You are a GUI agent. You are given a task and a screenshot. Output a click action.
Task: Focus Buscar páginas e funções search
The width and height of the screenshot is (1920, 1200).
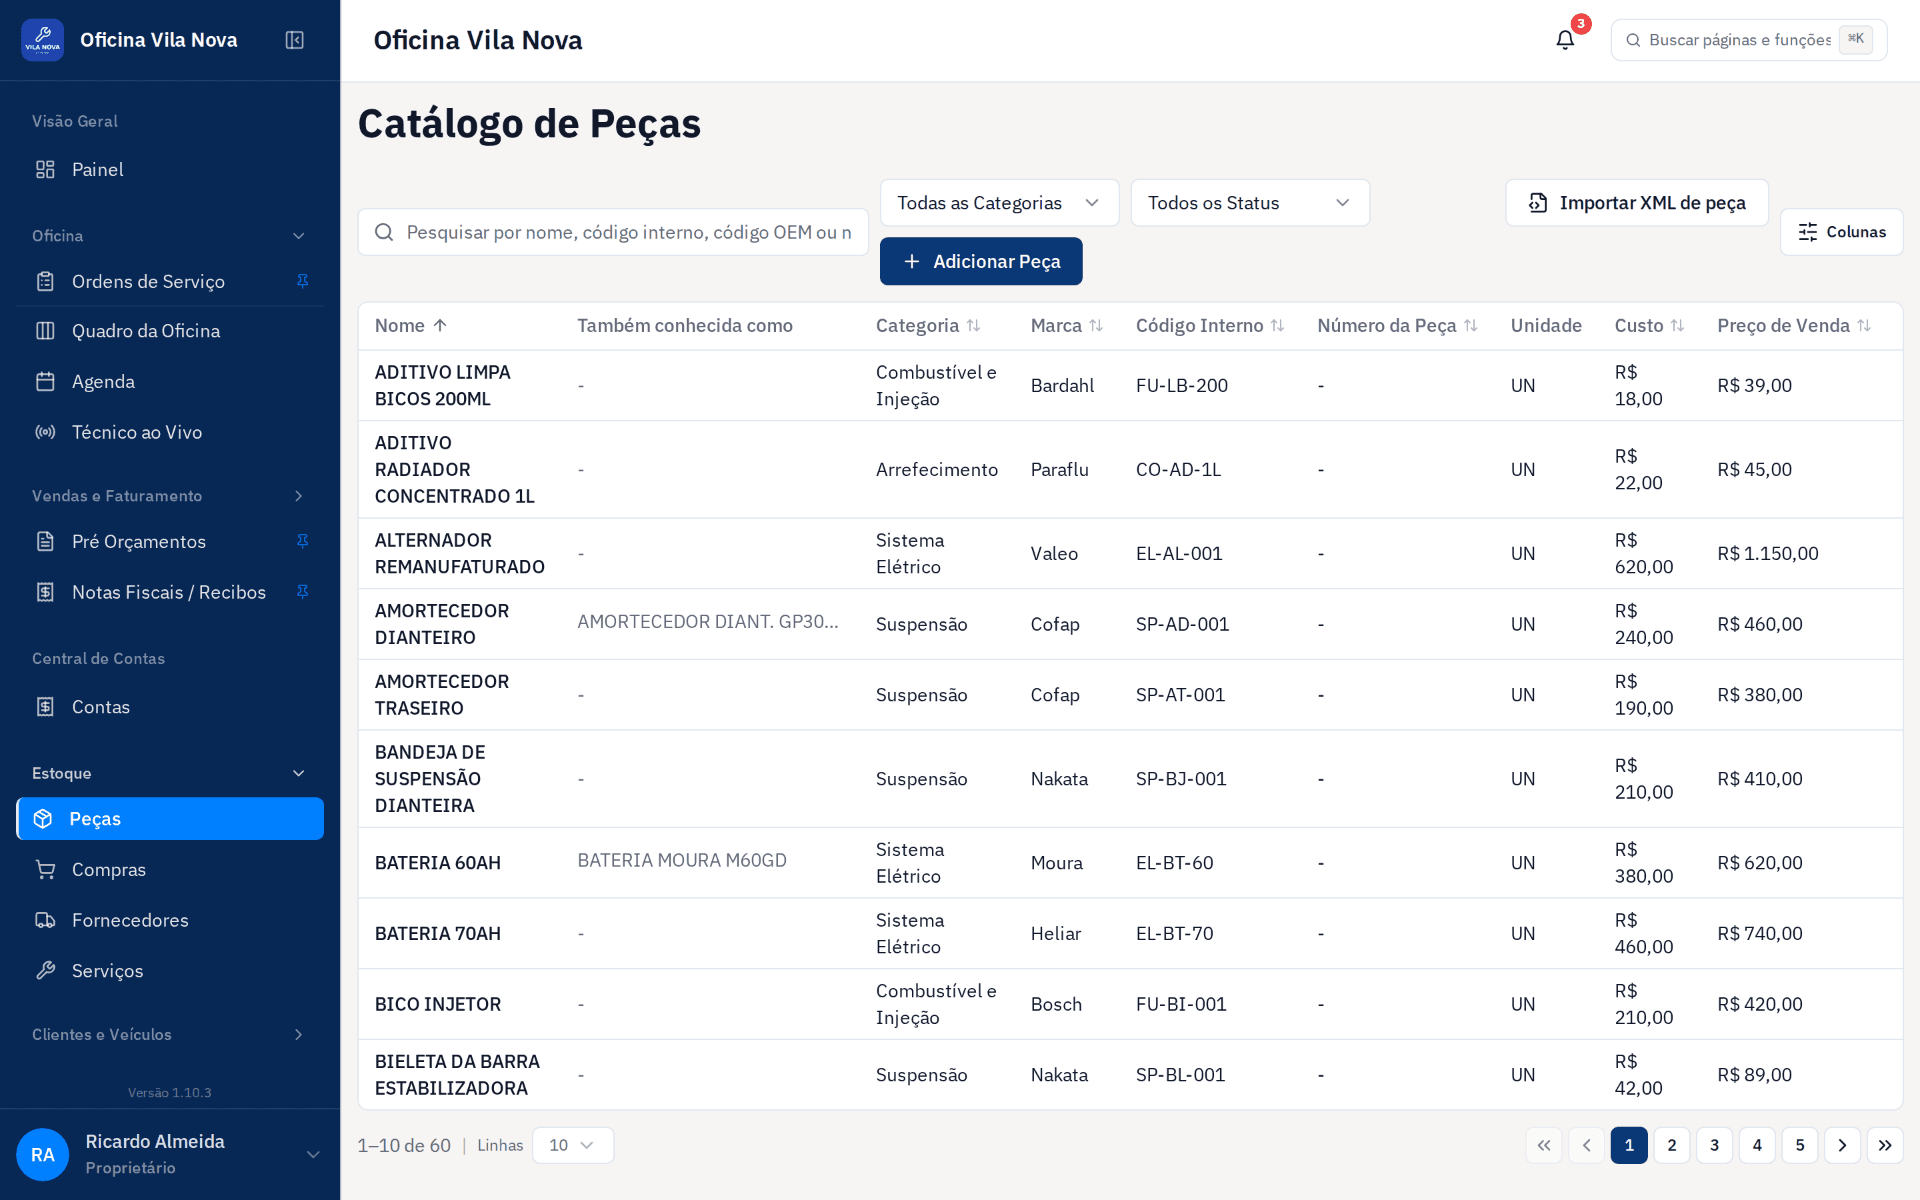point(1748,40)
